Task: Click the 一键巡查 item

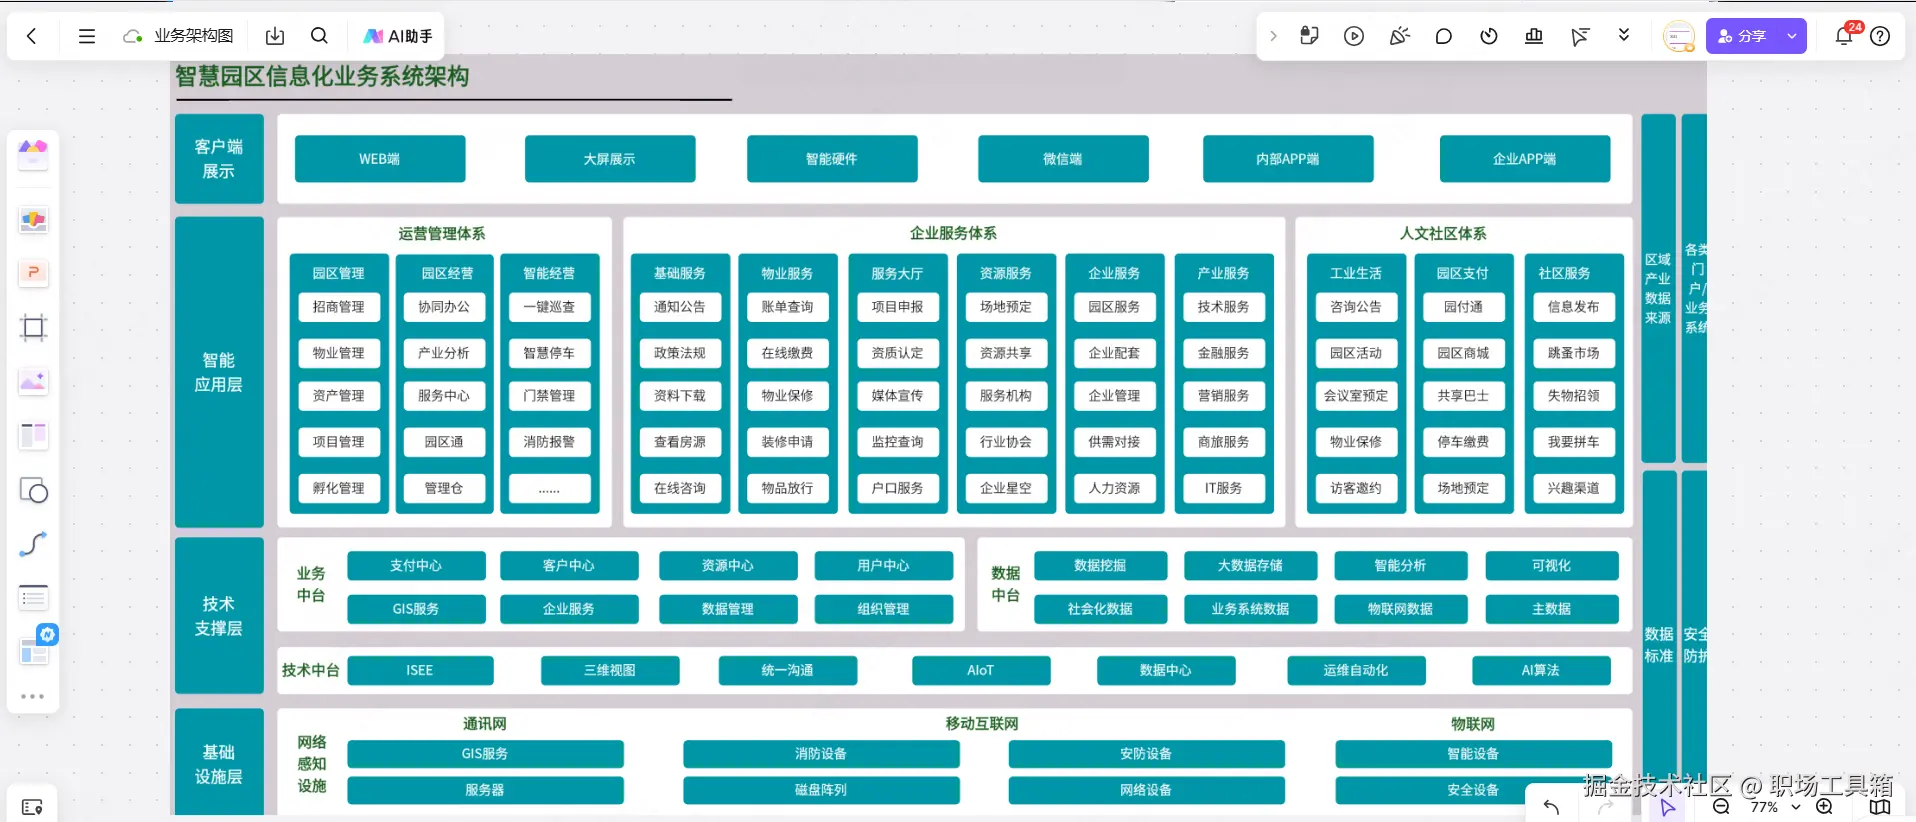Action: [549, 307]
